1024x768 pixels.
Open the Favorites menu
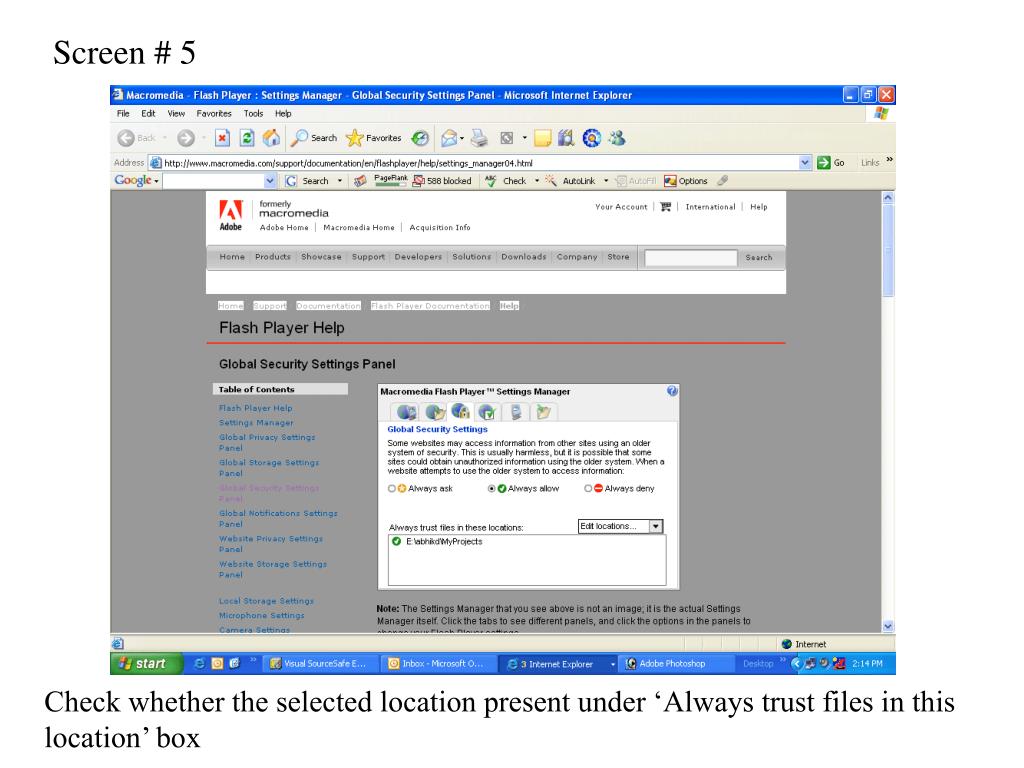[214, 114]
